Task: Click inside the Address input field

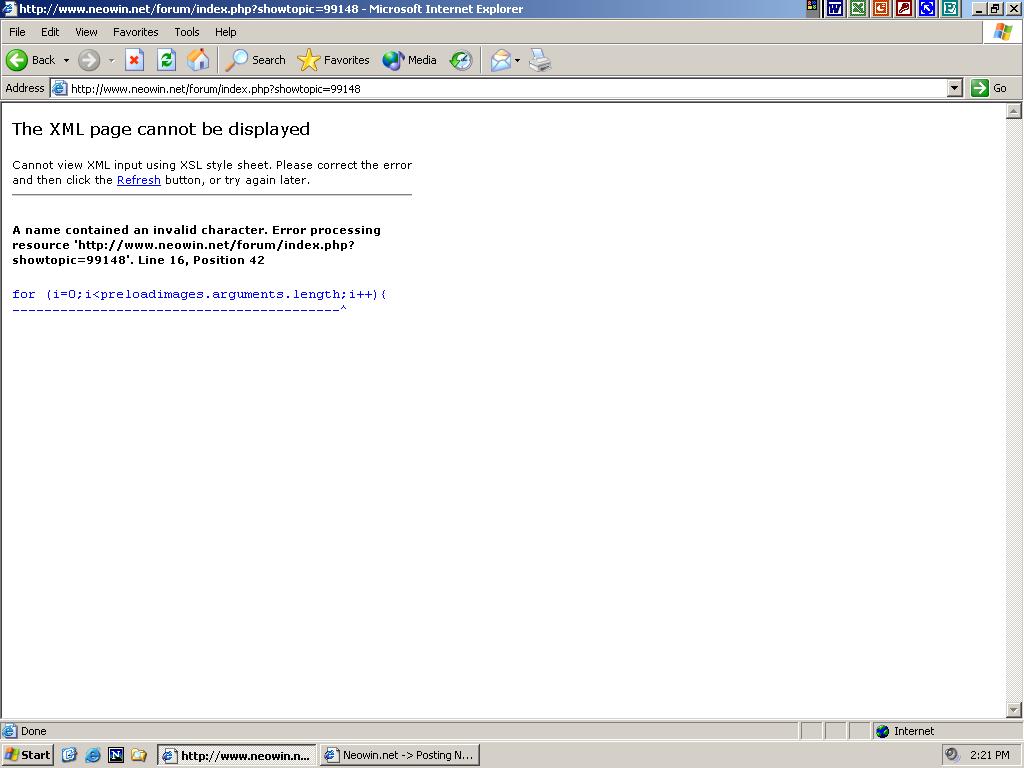Action: tap(400, 88)
